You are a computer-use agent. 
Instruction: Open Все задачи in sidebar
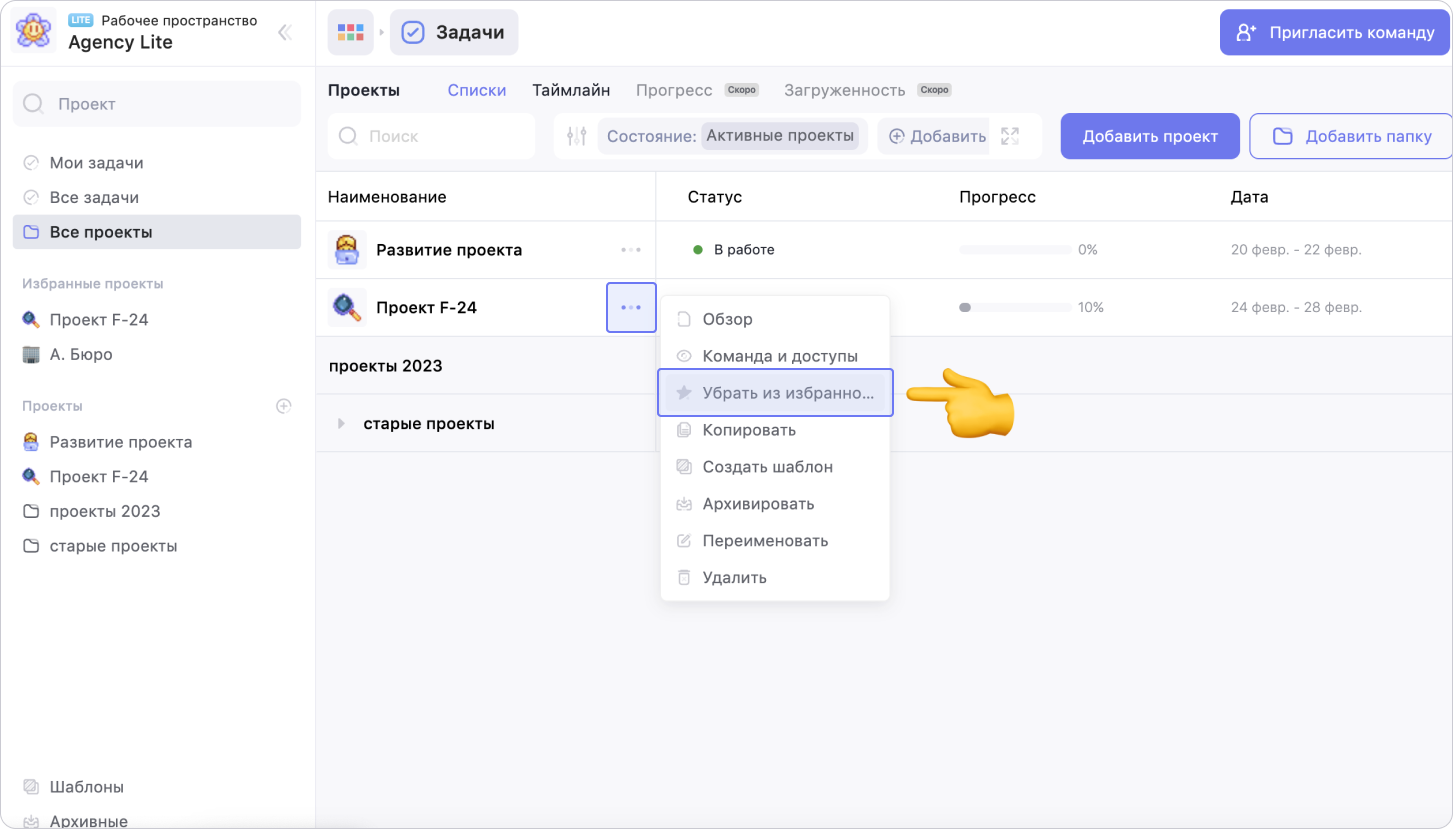(x=157, y=197)
